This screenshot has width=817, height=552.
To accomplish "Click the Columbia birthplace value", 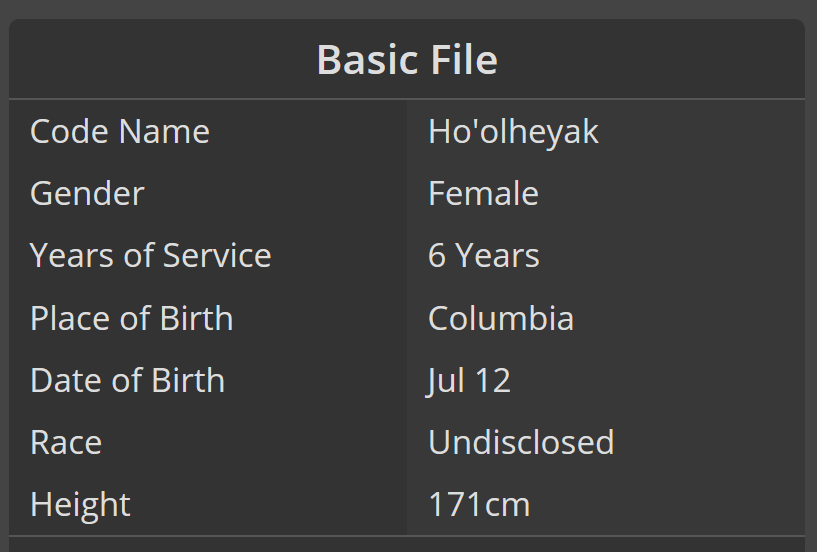I will coord(501,317).
